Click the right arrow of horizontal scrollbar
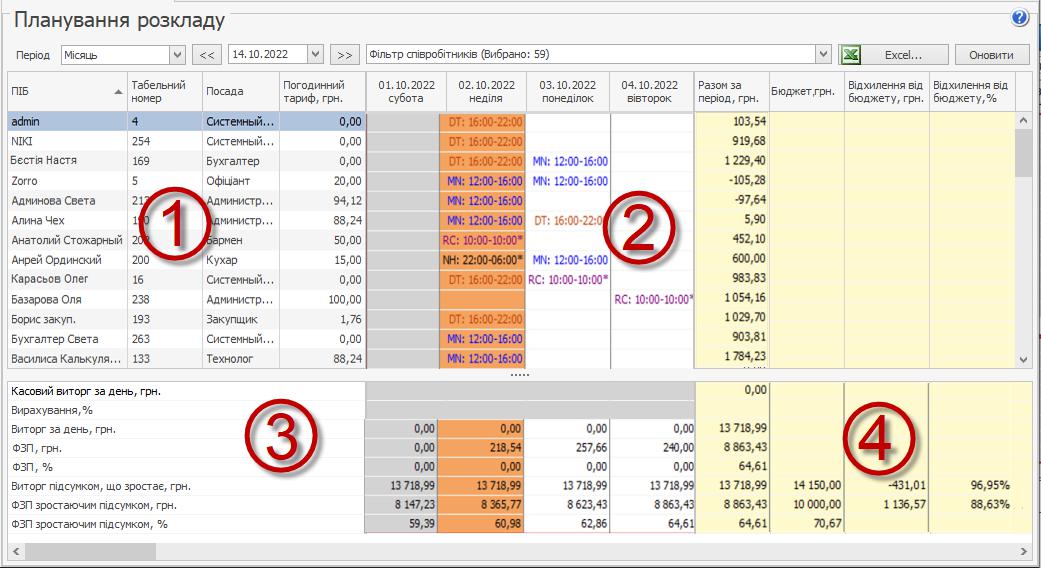 pyautogui.click(x=1023, y=551)
